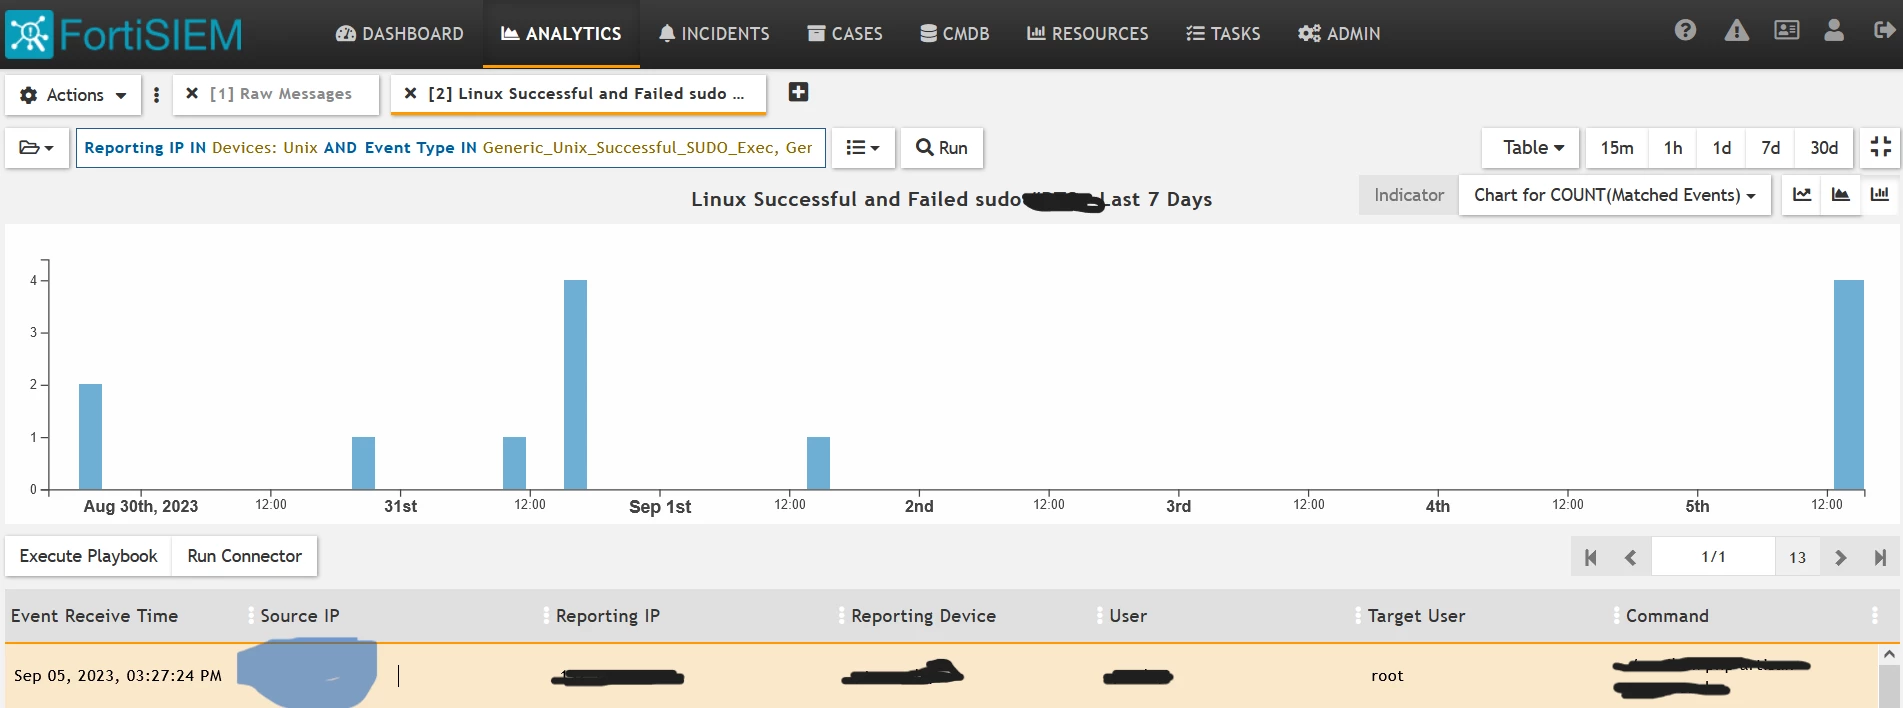Go to last results page
Viewport: 1903px width, 708px height.
pyautogui.click(x=1880, y=557)
